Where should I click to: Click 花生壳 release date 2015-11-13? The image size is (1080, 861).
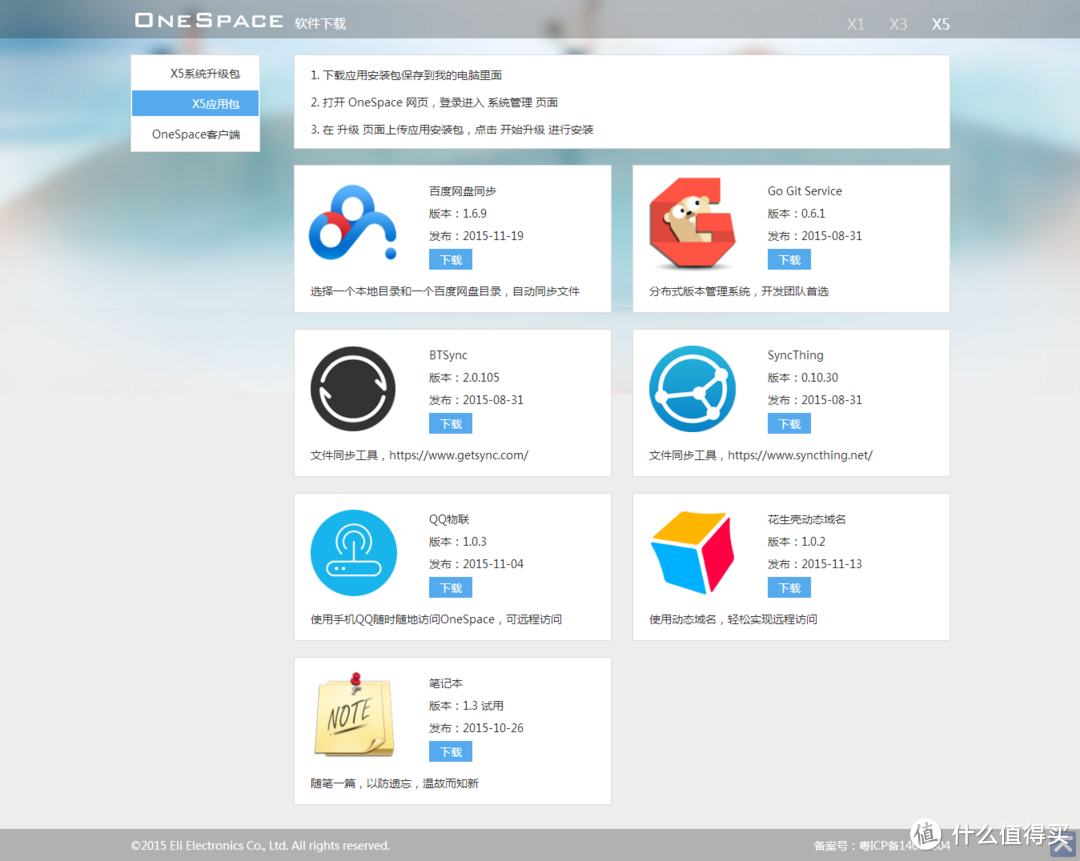[x=815, y=563]
